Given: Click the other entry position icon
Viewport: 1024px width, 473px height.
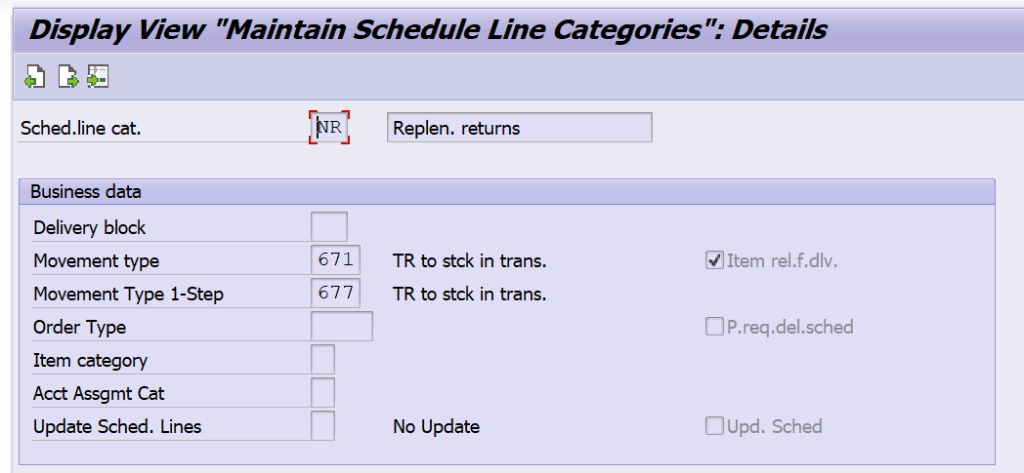Looking at the screenshot, I should point(97,77).
